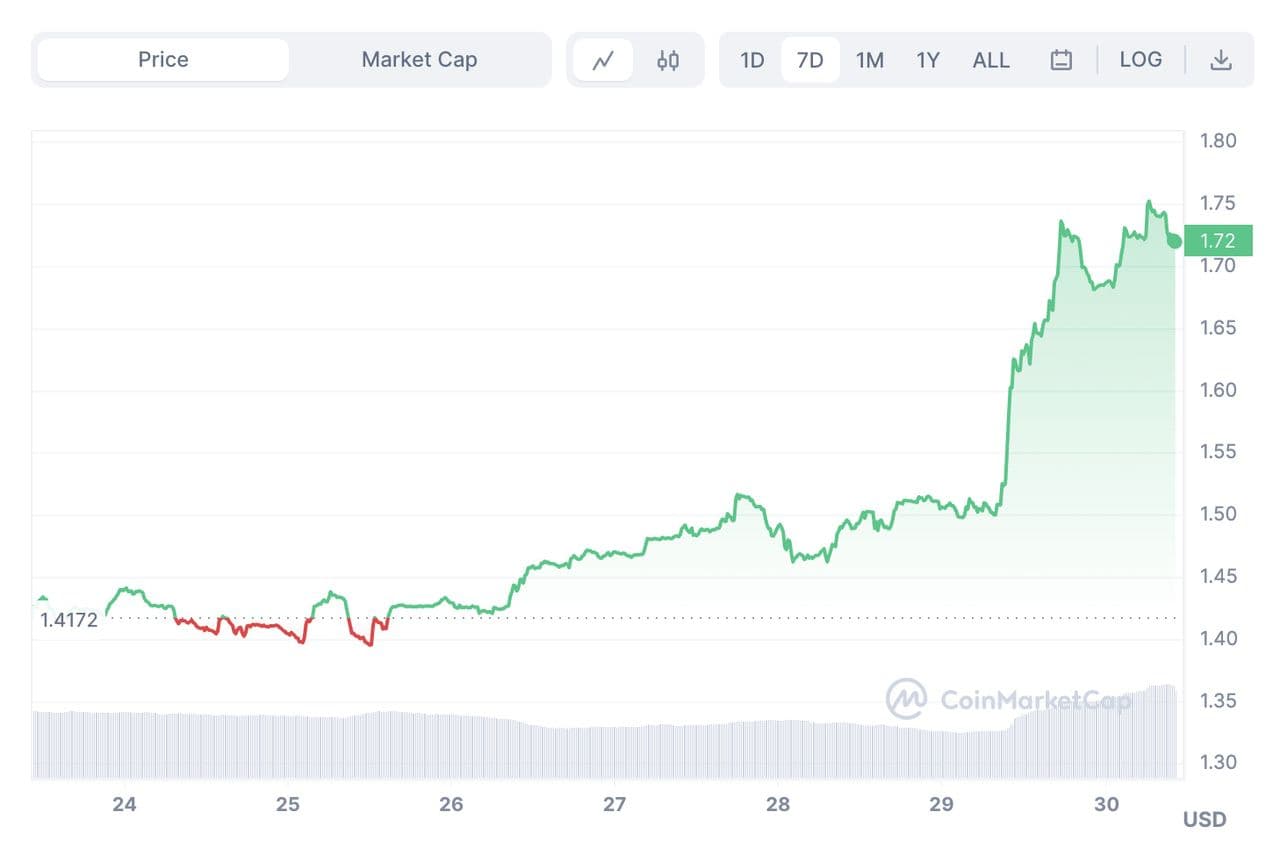Screen dimensions: 1280x848
Task: Select the Market Cap tab
Action: 419,60
